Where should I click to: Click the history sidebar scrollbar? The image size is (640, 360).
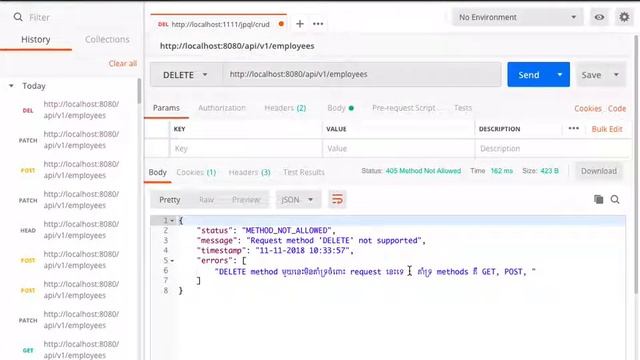tap(139, 91)
